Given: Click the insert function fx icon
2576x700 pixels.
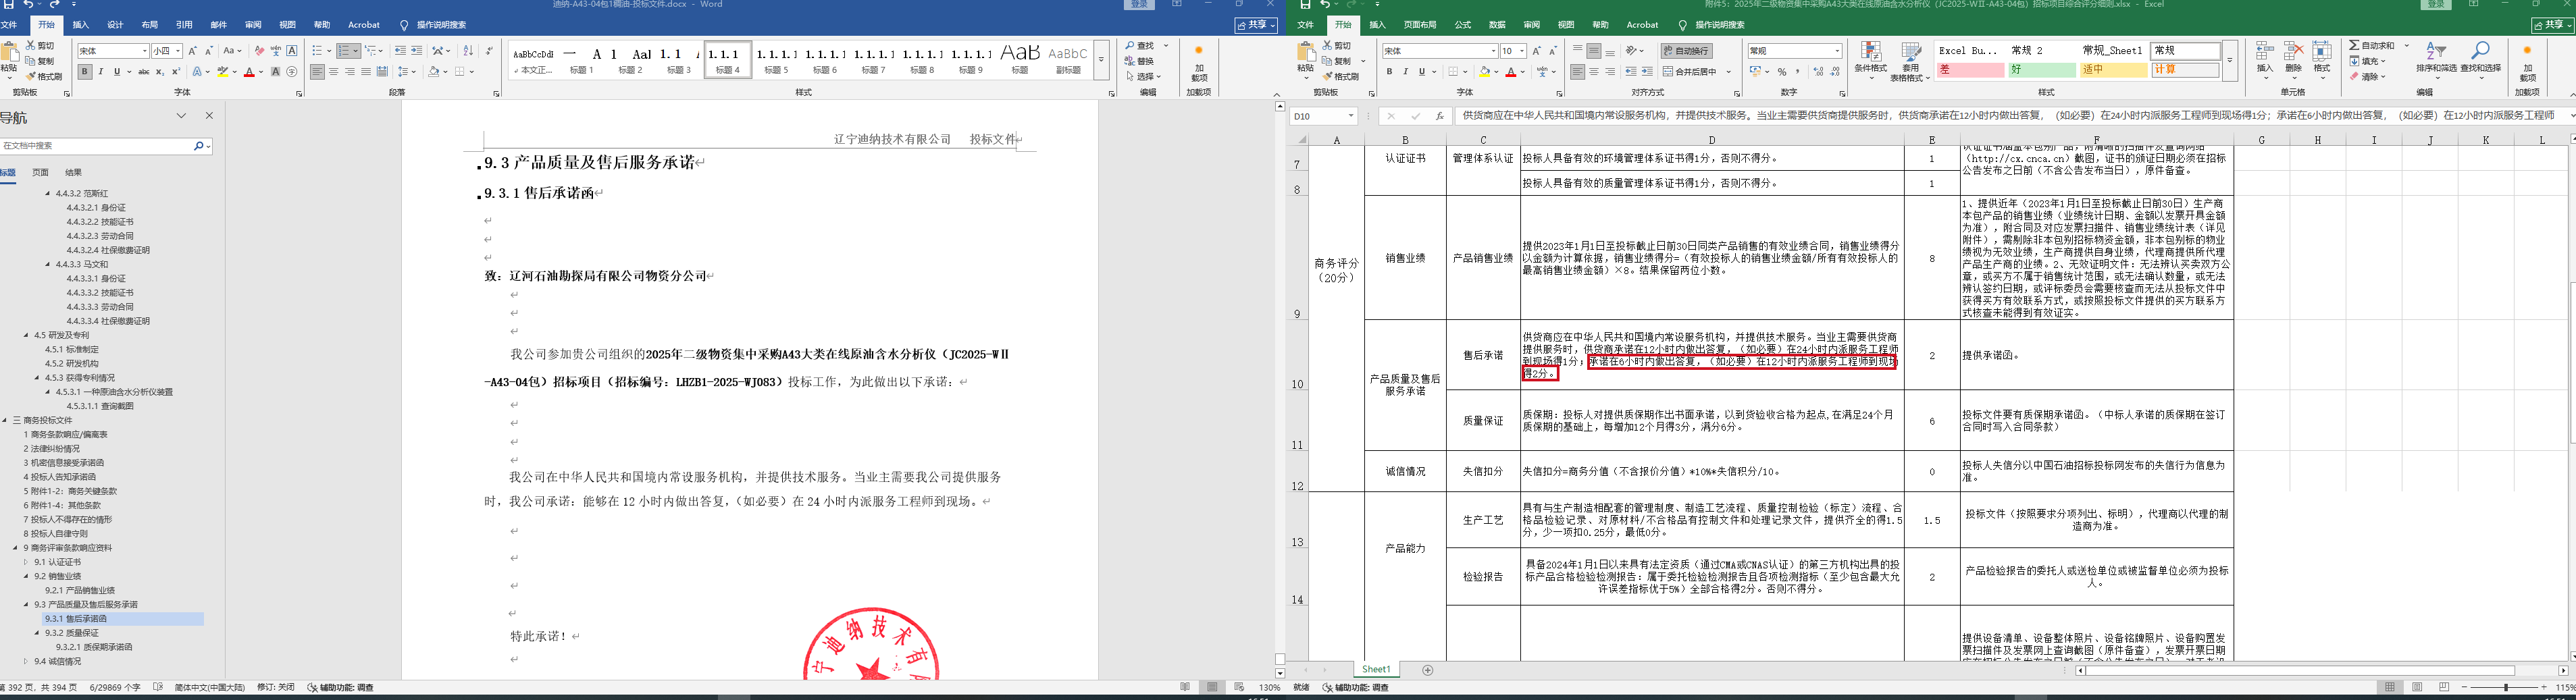Looking at the screenshot, I should click(x=1439, y=116).
